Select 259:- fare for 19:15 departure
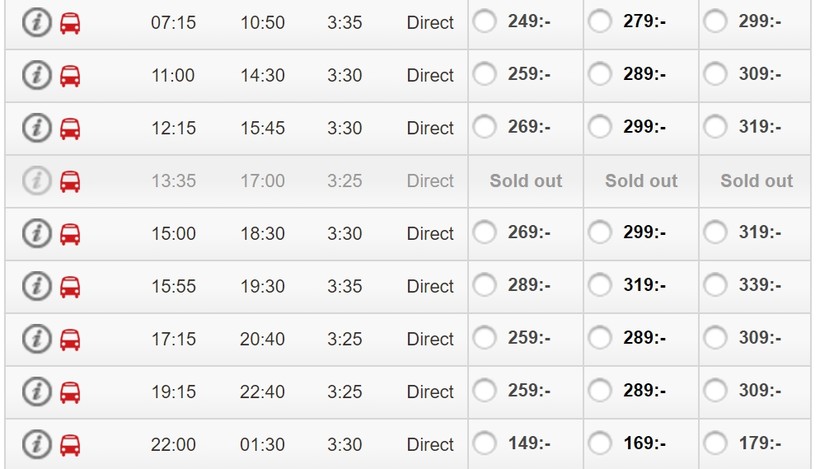This screenshot has width=820, height=469. tap(485, 391)
